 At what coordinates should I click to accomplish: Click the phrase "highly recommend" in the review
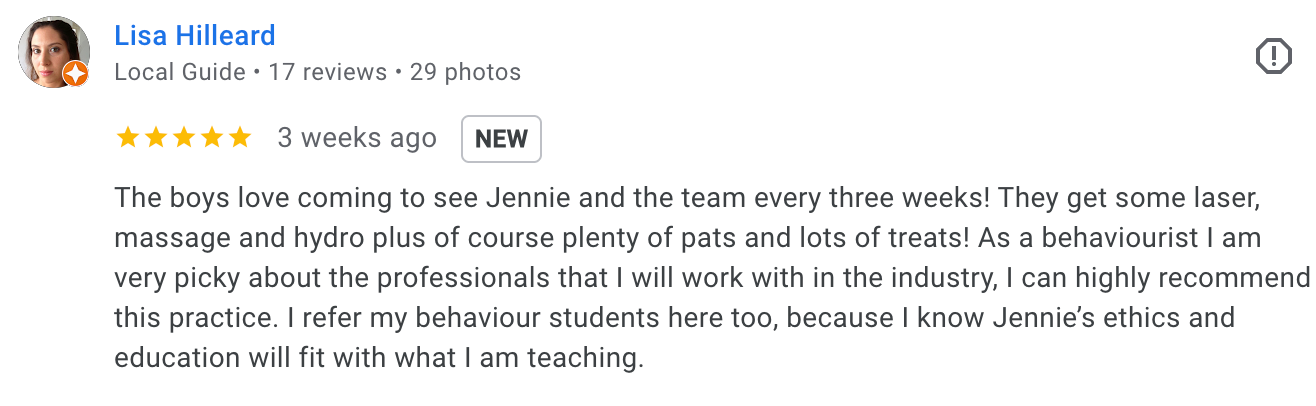pos(1190,278)
